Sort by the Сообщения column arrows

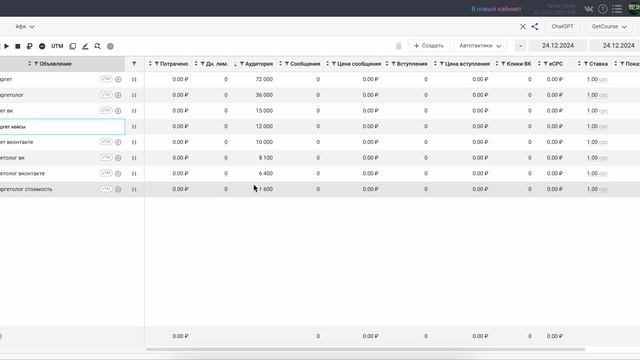[x=280, y=64]
